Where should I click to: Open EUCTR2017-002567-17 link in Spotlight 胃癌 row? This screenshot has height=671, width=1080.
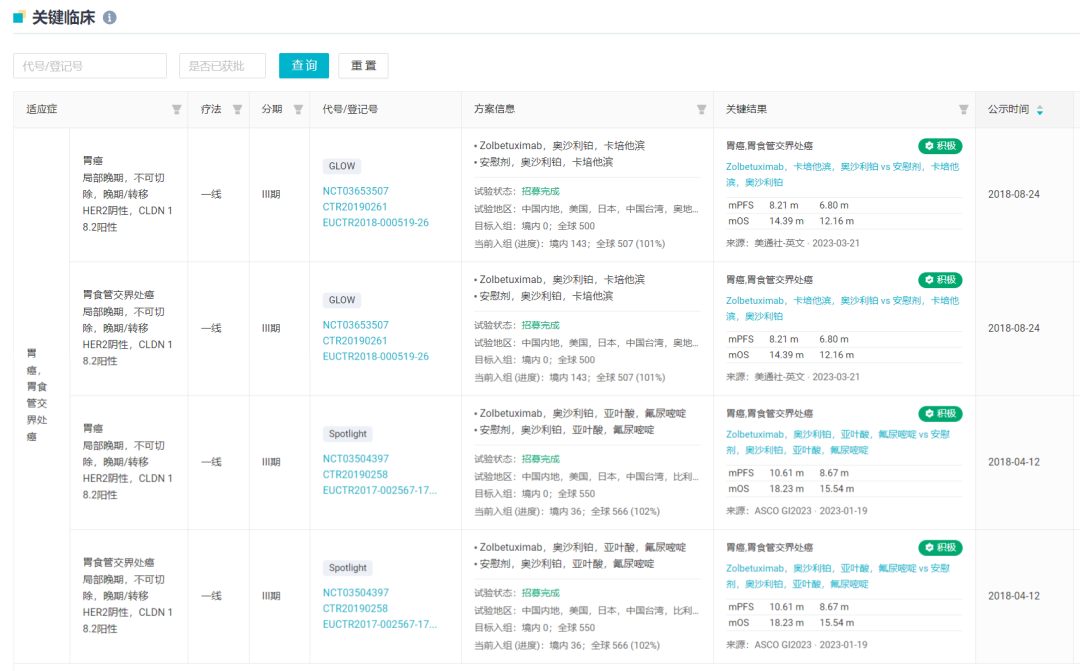(380, 490)
